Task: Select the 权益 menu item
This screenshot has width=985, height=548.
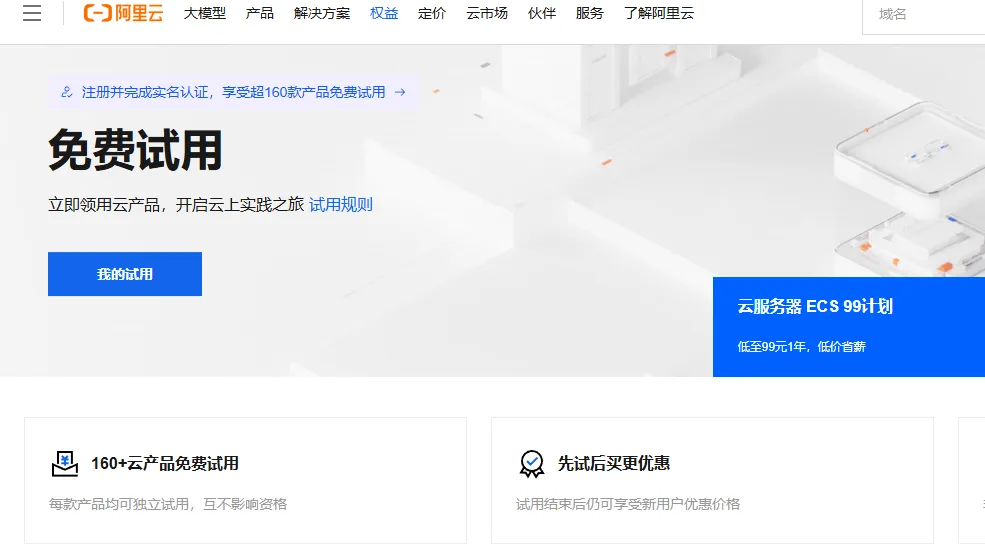Action: (x=384, y=13)
